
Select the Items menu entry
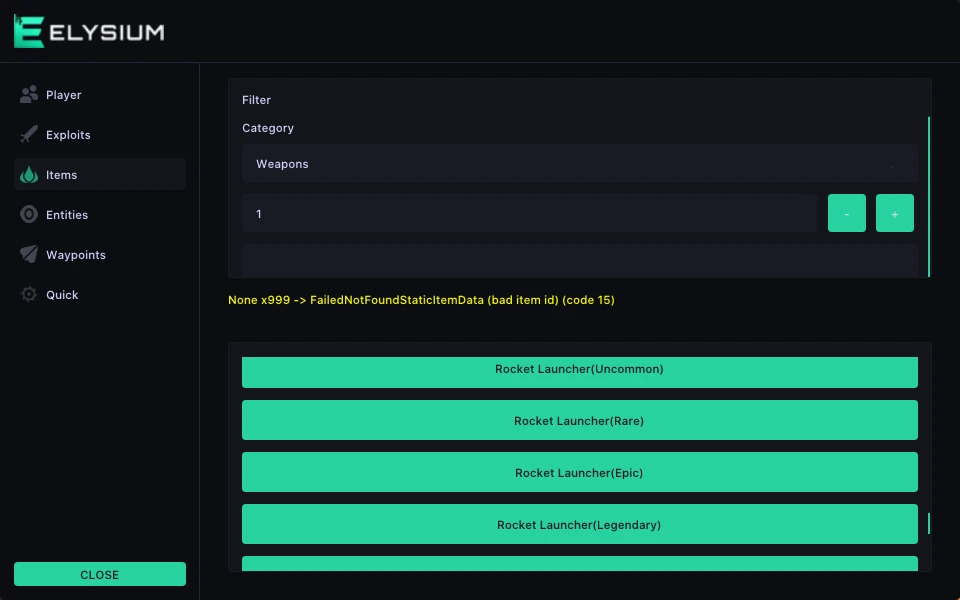click(x=100, y=174)
